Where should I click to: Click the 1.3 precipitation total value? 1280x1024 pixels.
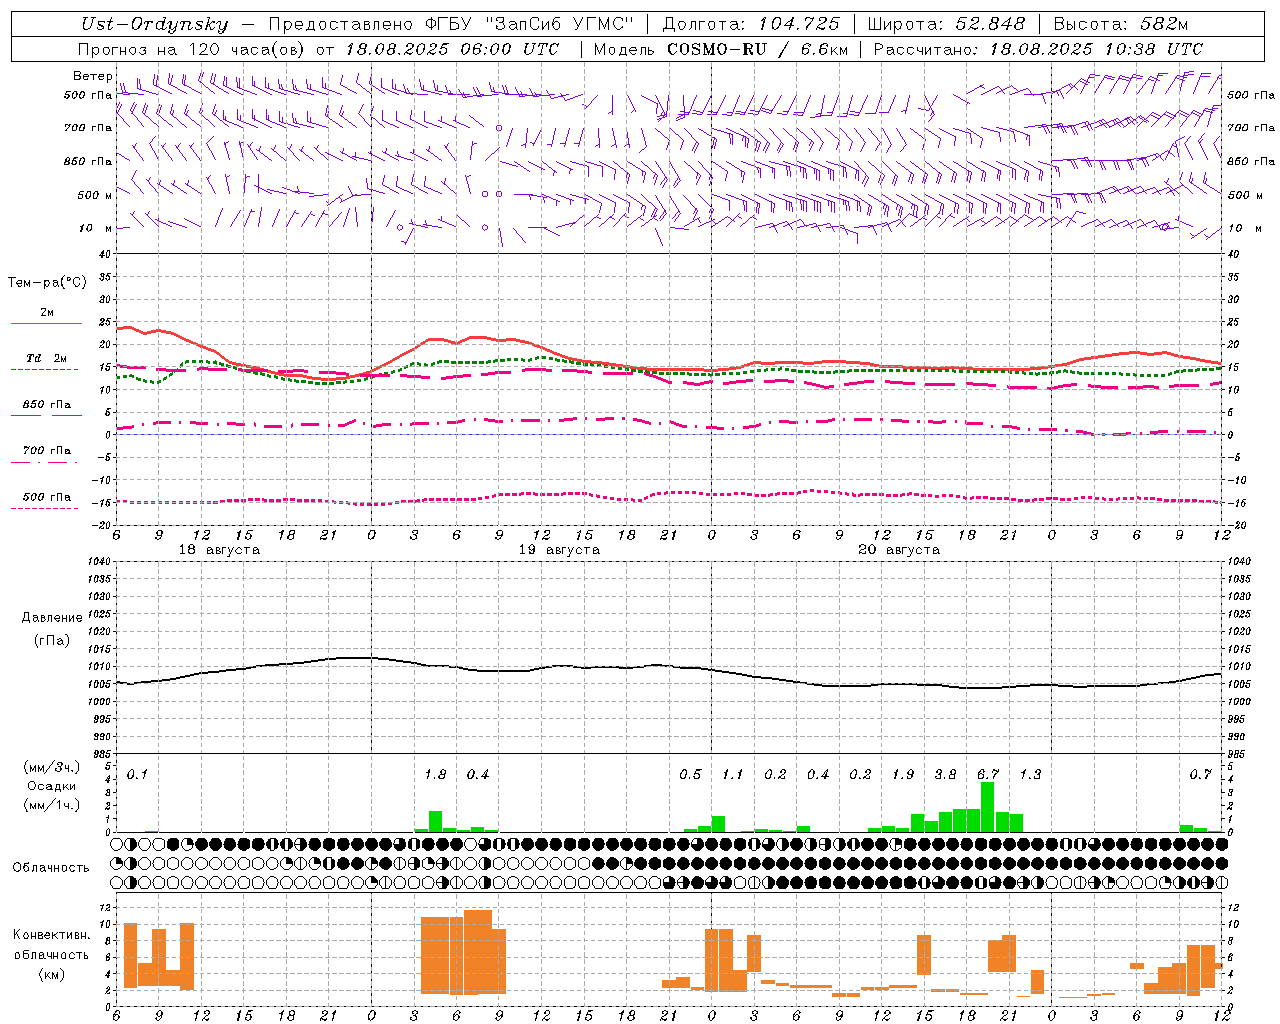point(1030,775)
